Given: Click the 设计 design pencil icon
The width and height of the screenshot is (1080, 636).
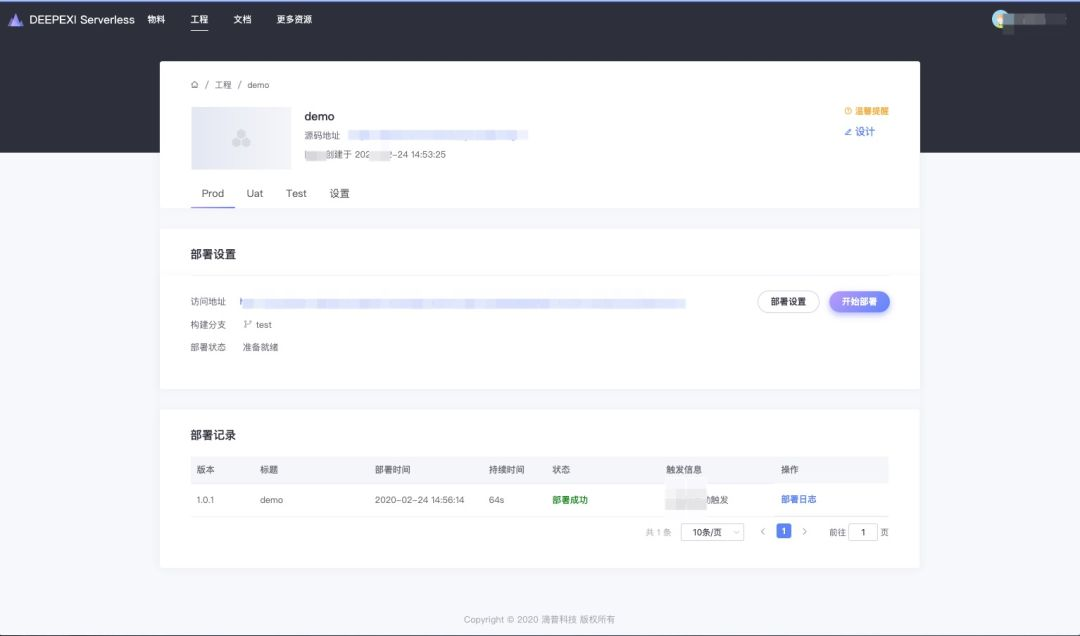Looking at the screenshot, I should pos(848,132).
